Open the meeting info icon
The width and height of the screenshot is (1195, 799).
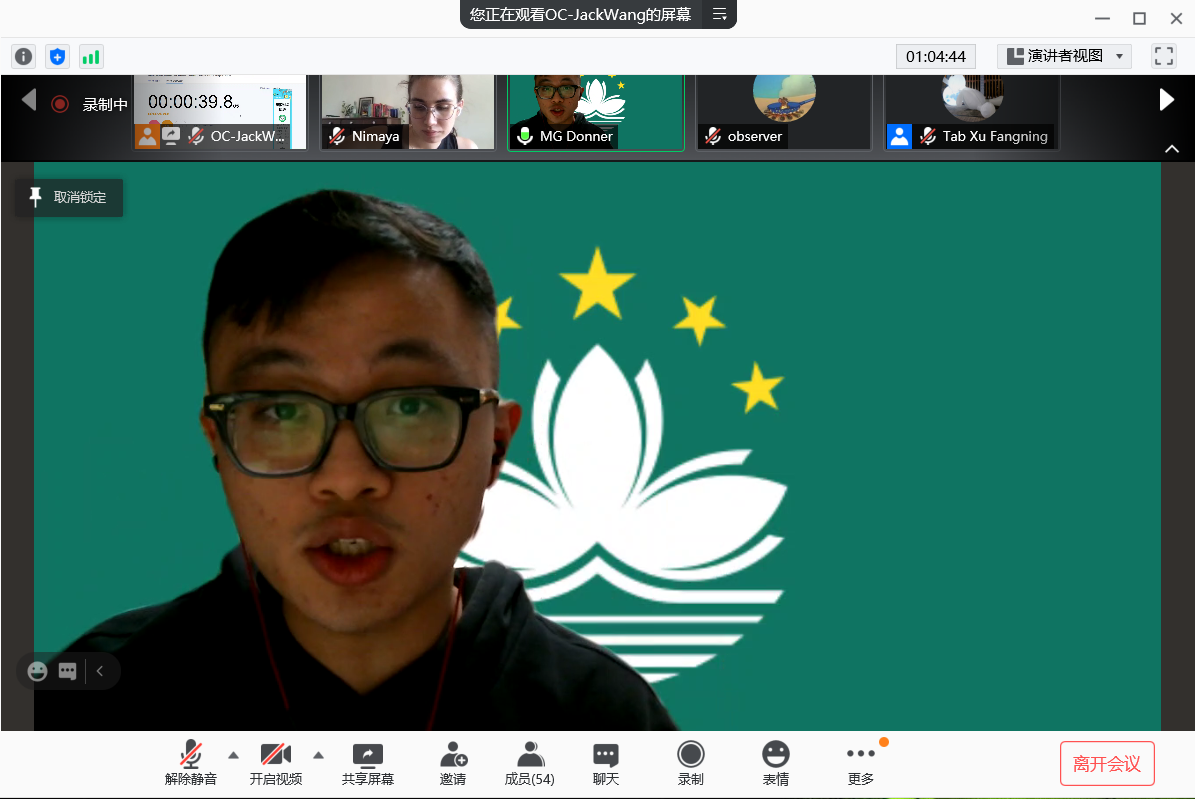coord(24,56)
